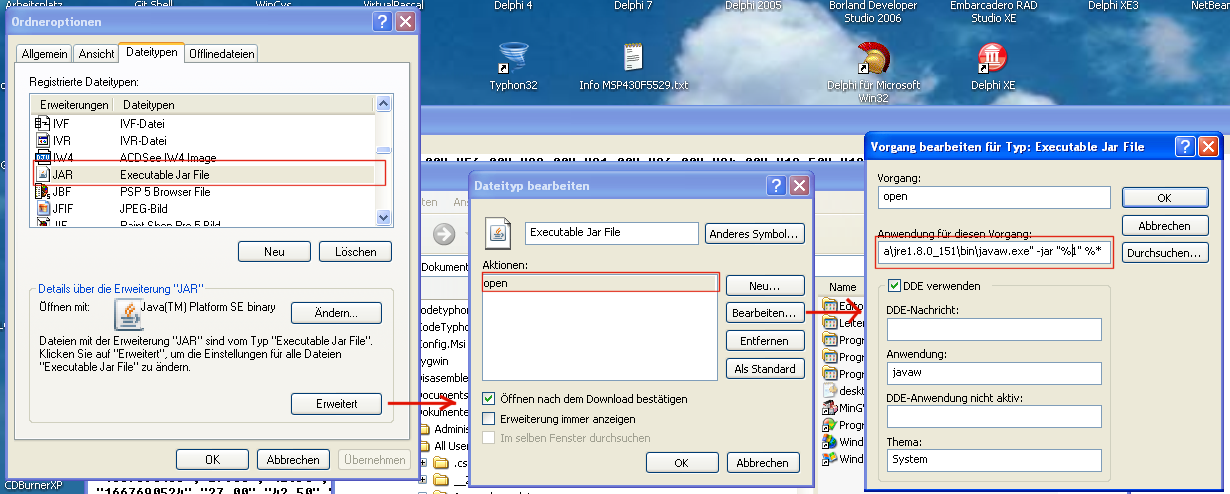Sort by Erweiterungen column header

pos(74,104)
